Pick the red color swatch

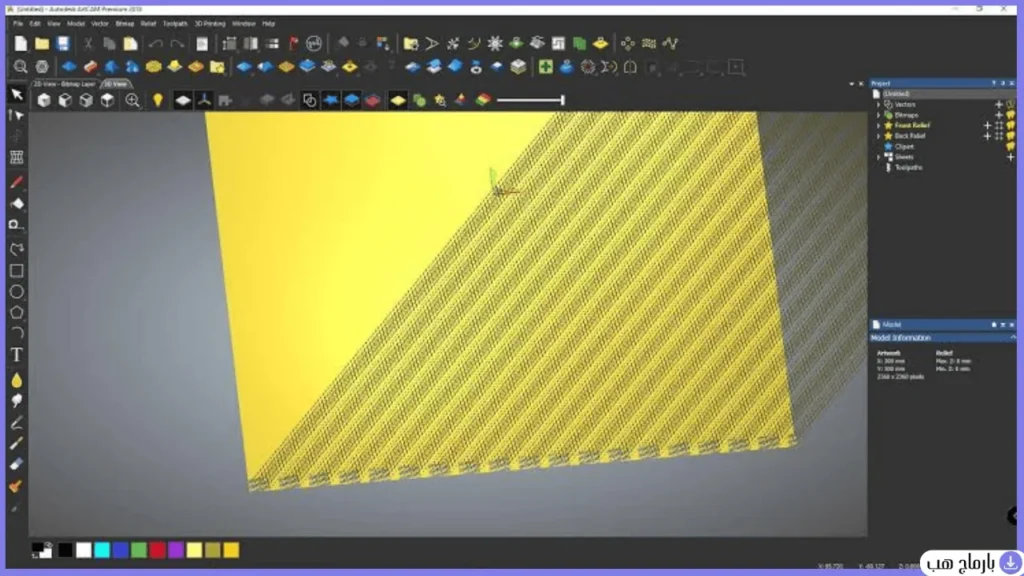(157, 550)
